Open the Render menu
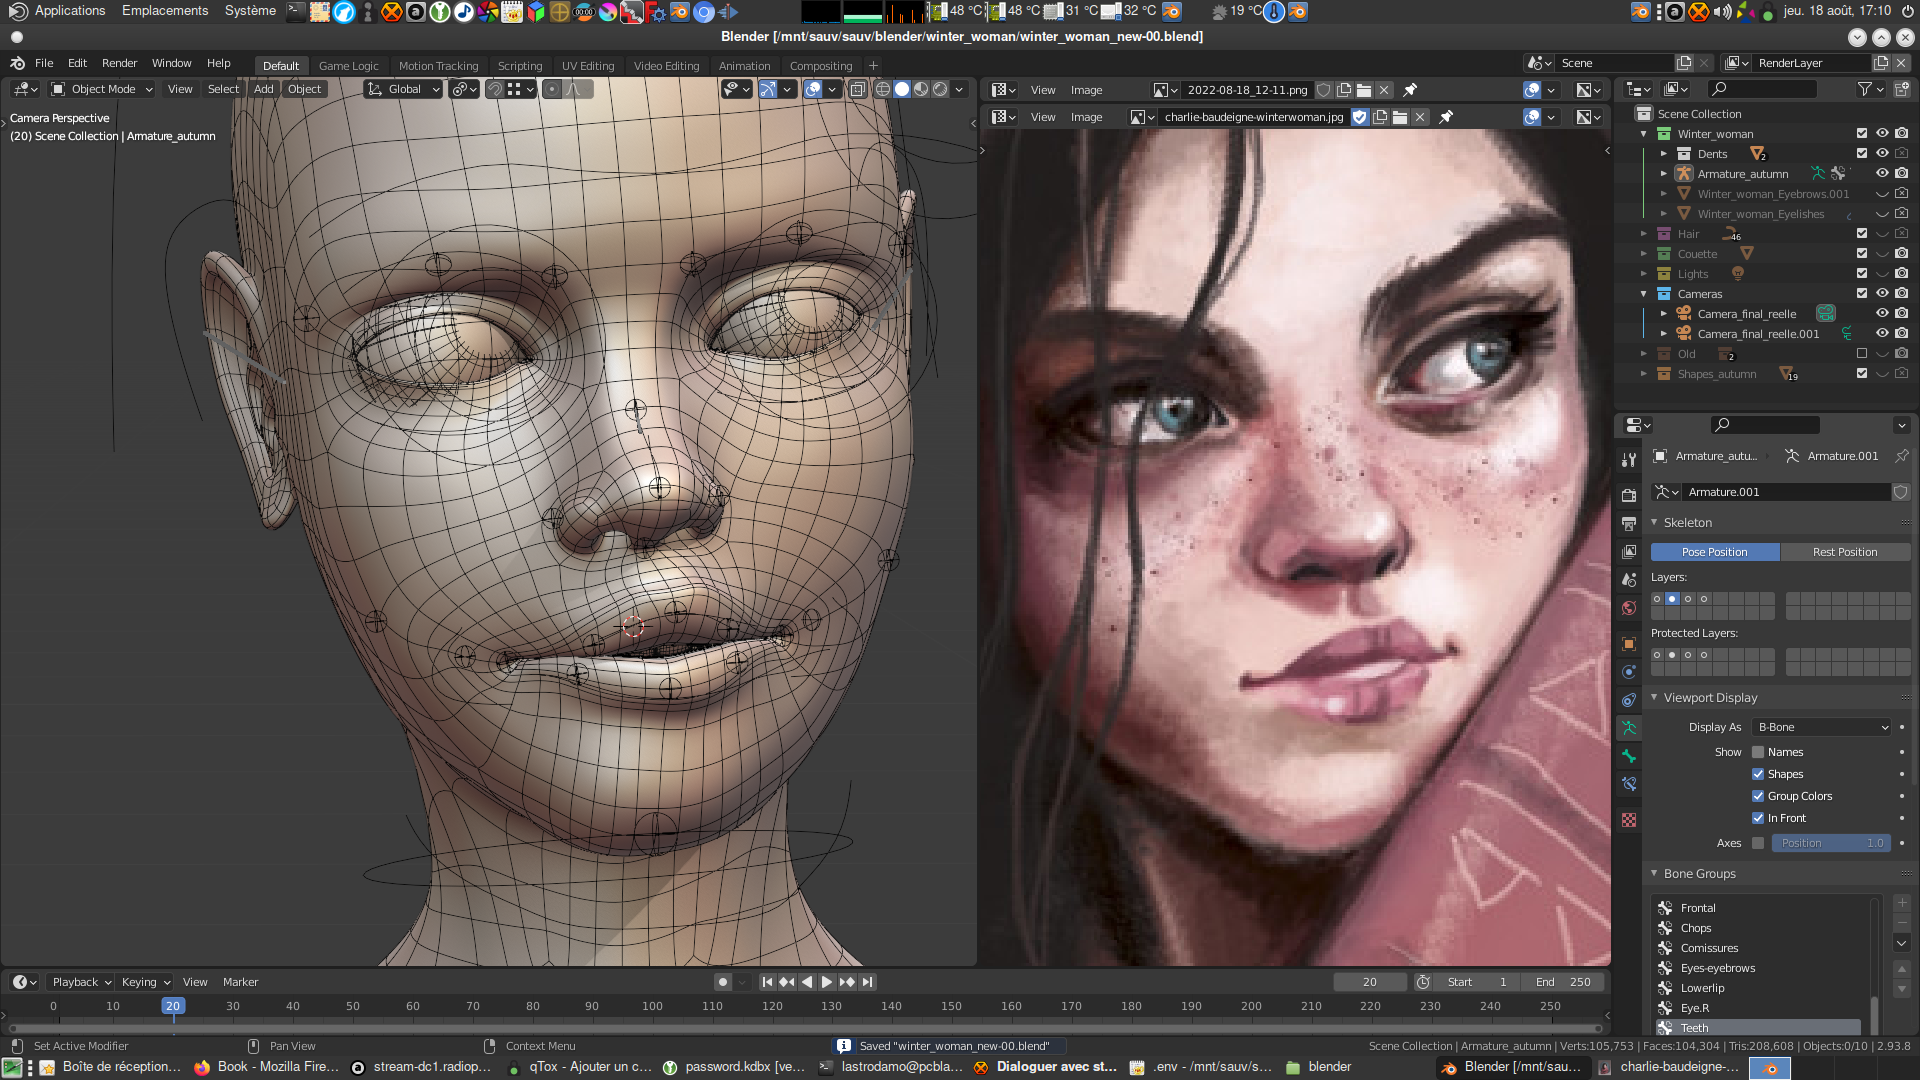 point(119,63)
